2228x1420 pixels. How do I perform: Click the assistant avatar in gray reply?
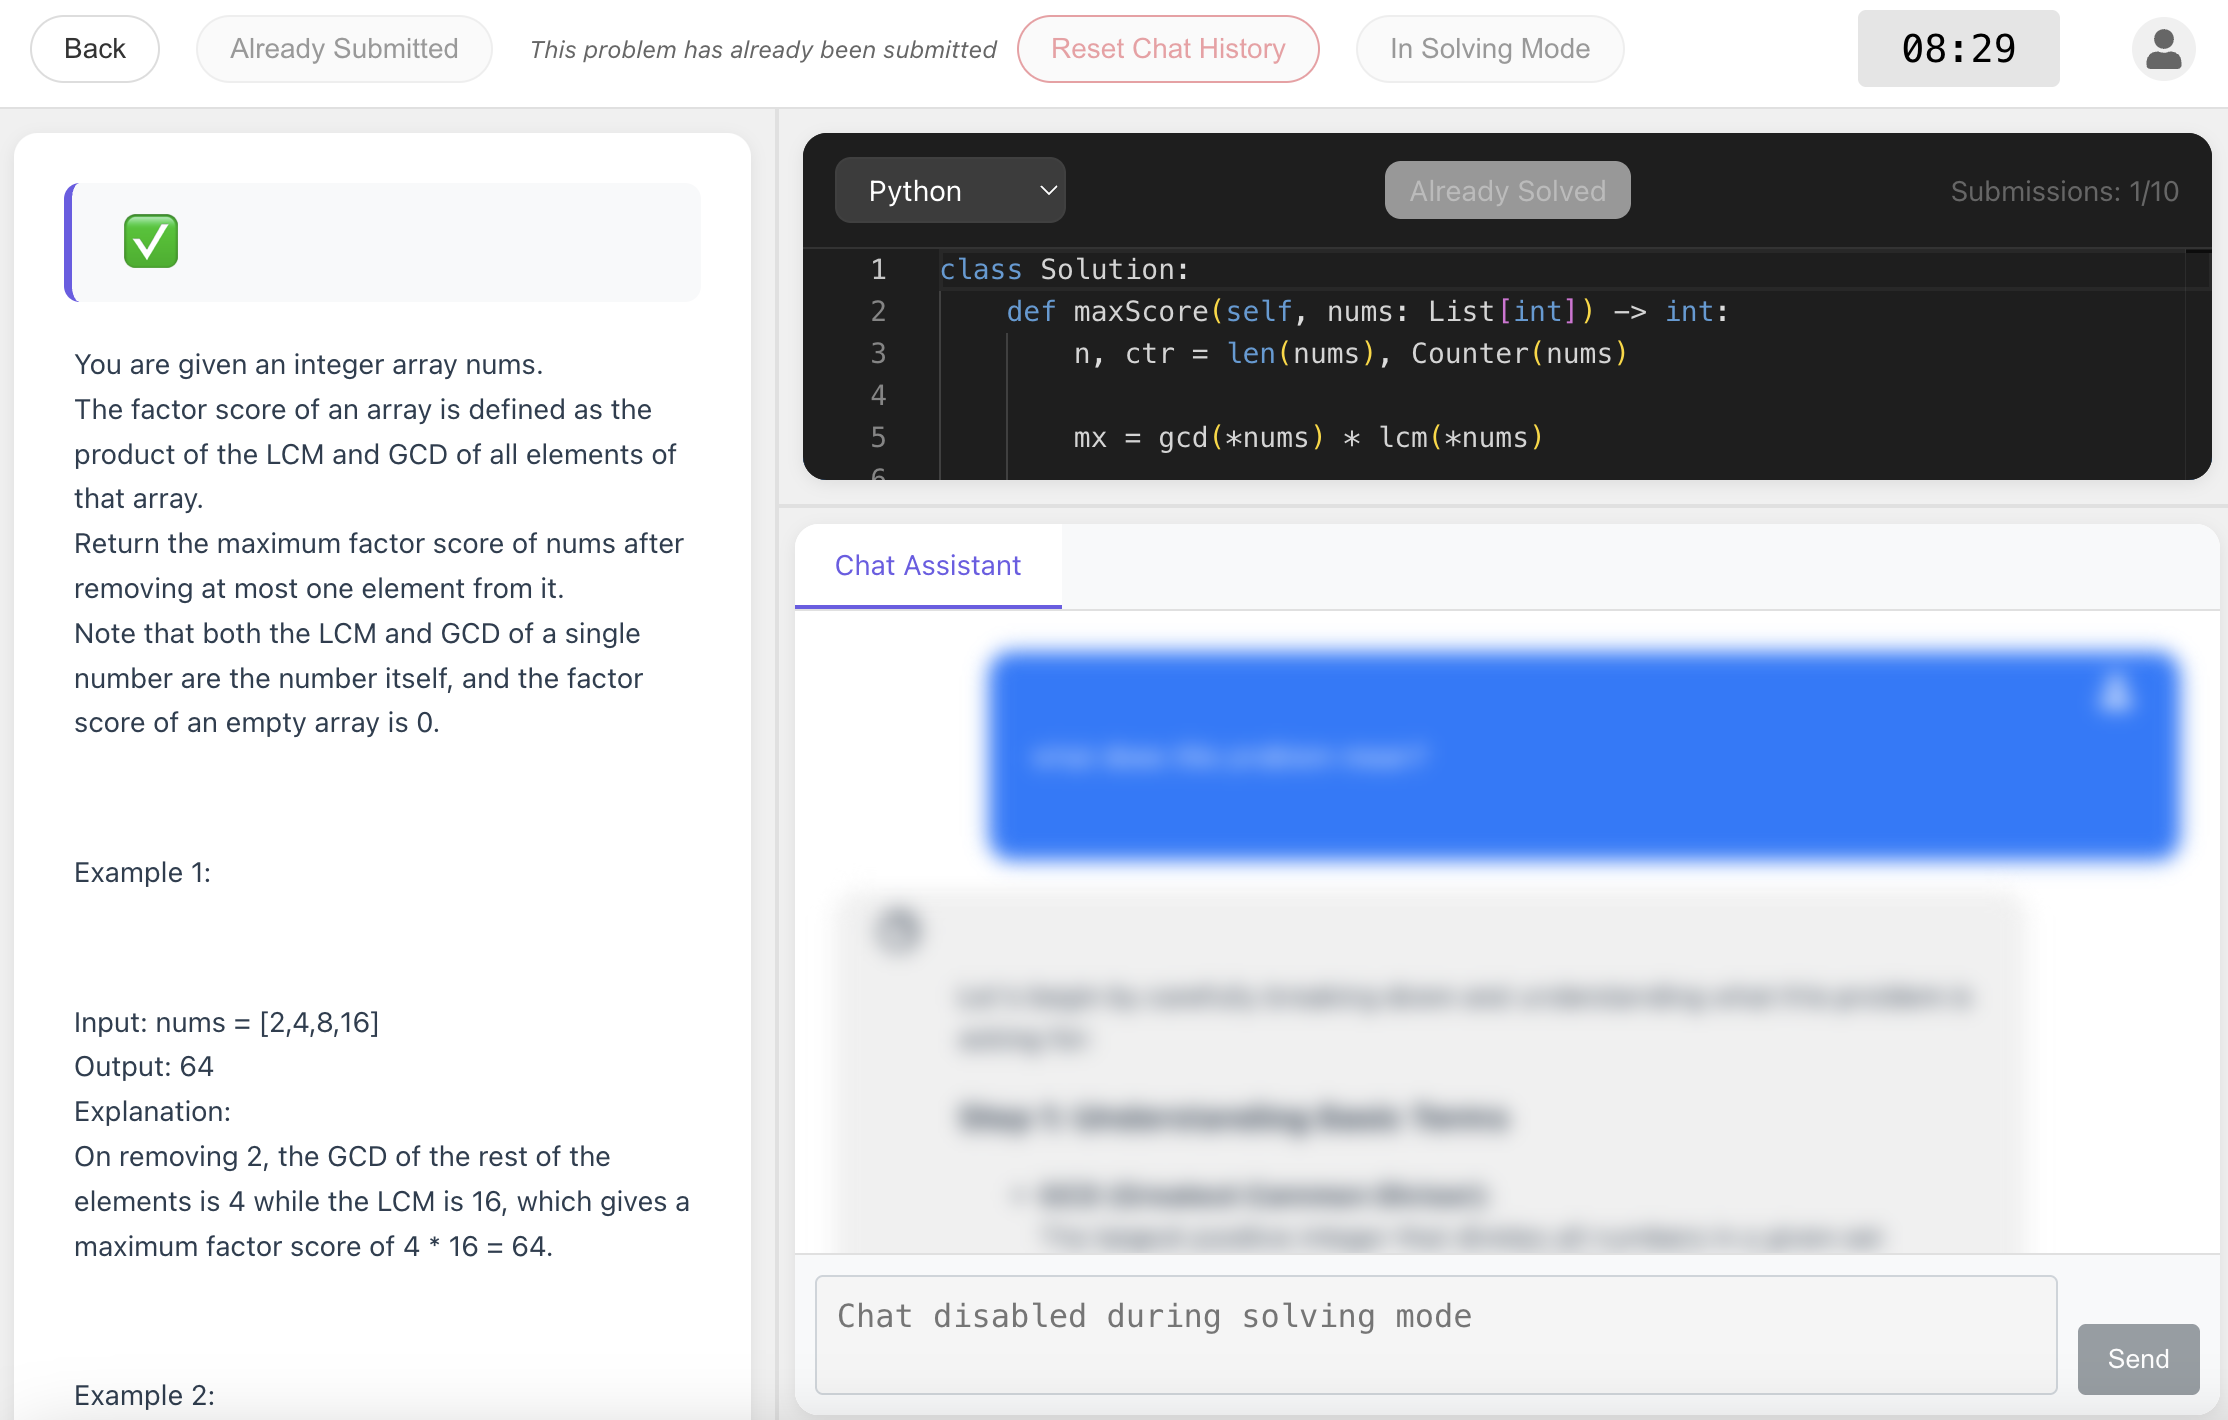(x=898, y=929)
